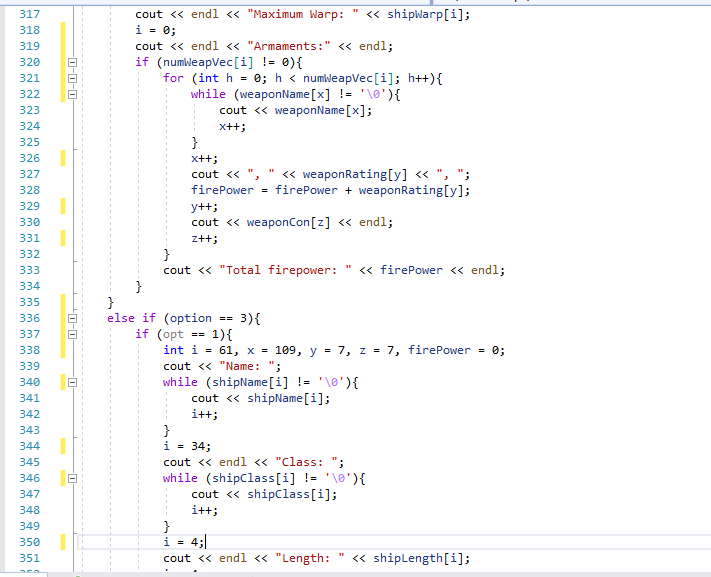Click the "Length: " string literal

[x=310, y=558]
